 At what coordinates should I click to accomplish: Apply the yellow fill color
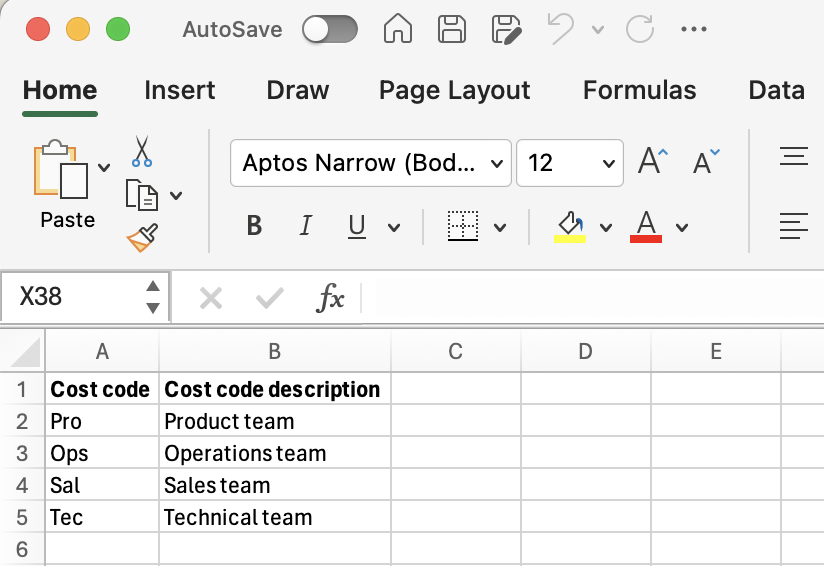pyautogui.click(x=569, y=227)
